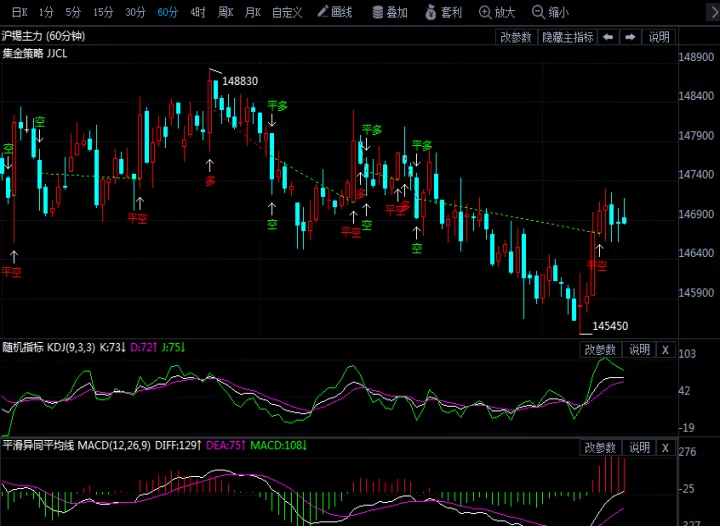Screen dimensions: 720x526
Task: Click the red 多 signal below the peak candle
Action: point(210,181)
